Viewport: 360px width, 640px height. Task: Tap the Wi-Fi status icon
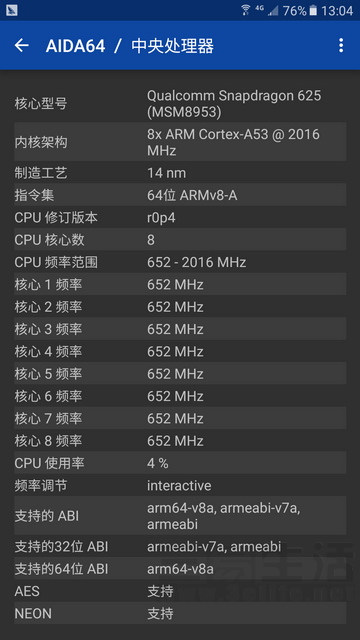[x=246, y=10]
